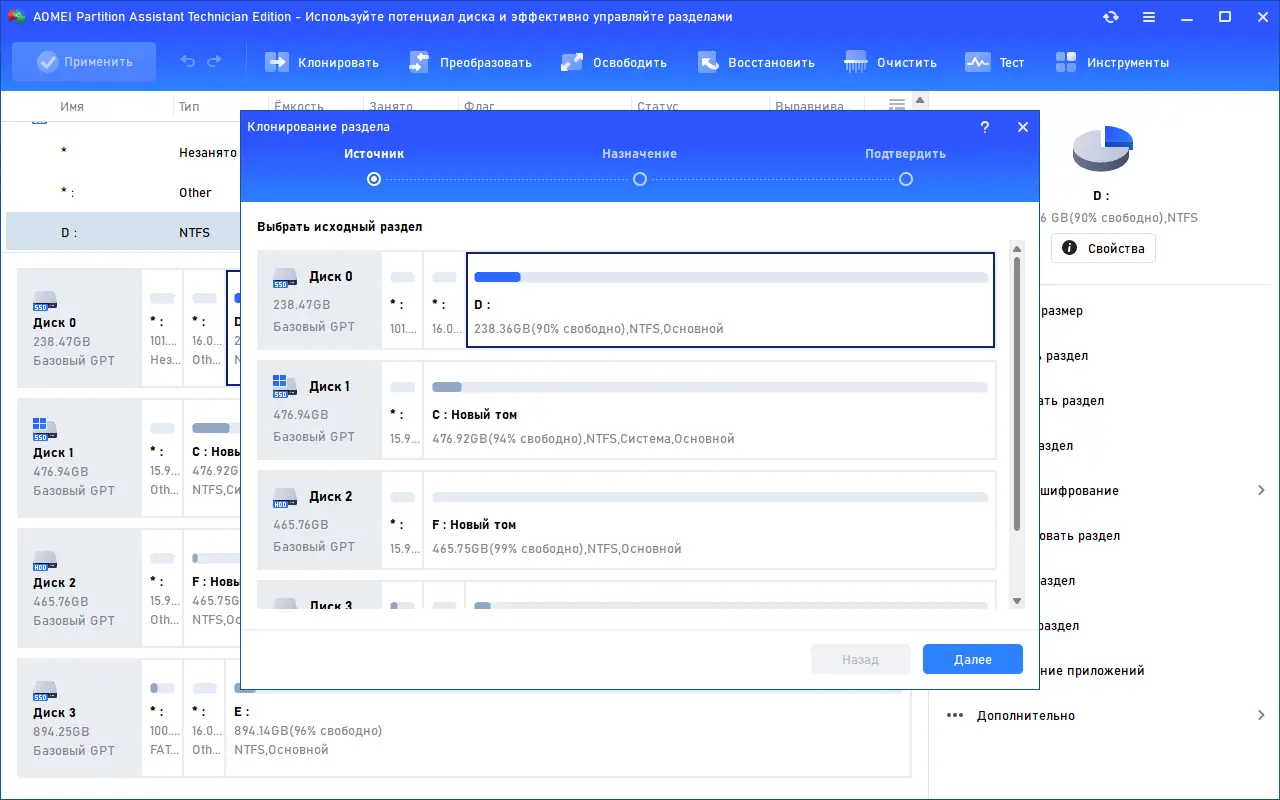Select the D: NTFS row in the partition list
This screenshot has height=800, width=1280.
click(124, 233)
